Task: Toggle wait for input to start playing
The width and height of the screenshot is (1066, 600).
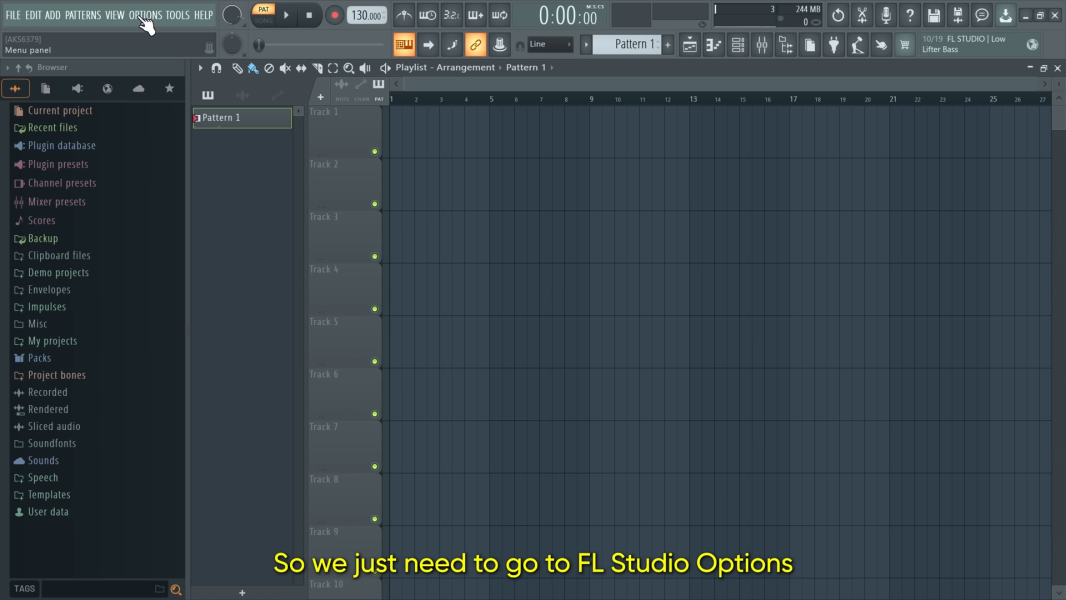Action: coord(428,15)
